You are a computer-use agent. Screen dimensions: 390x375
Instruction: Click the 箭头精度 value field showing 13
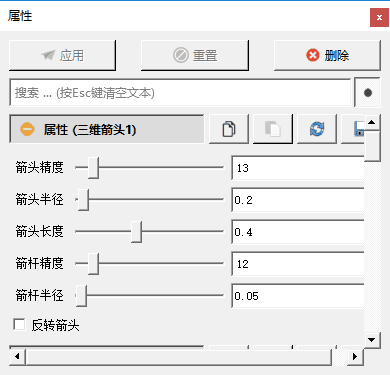(x=298, y=168)
